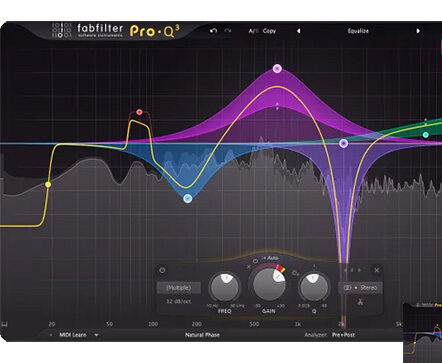Click the small Pro-Q thumbnail in the bottom corner

423,333
